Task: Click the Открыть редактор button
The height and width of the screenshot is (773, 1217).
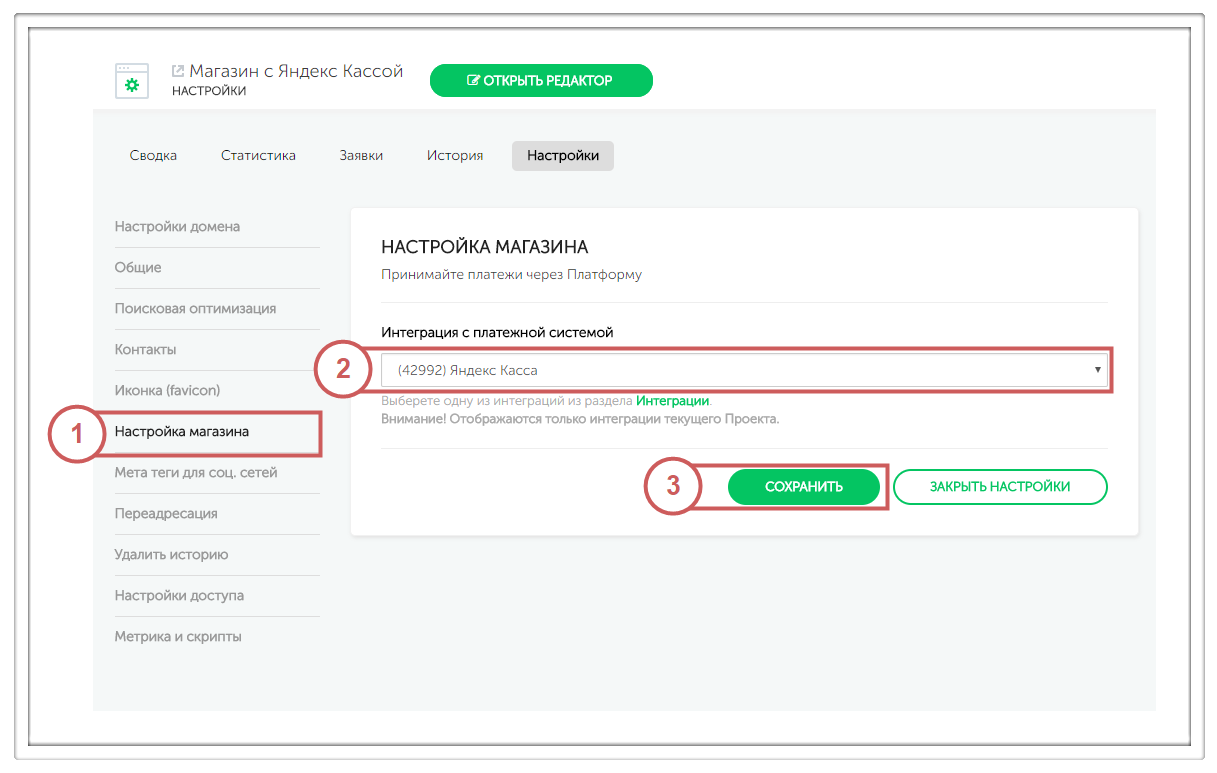Action: click(x=541, y=81)
